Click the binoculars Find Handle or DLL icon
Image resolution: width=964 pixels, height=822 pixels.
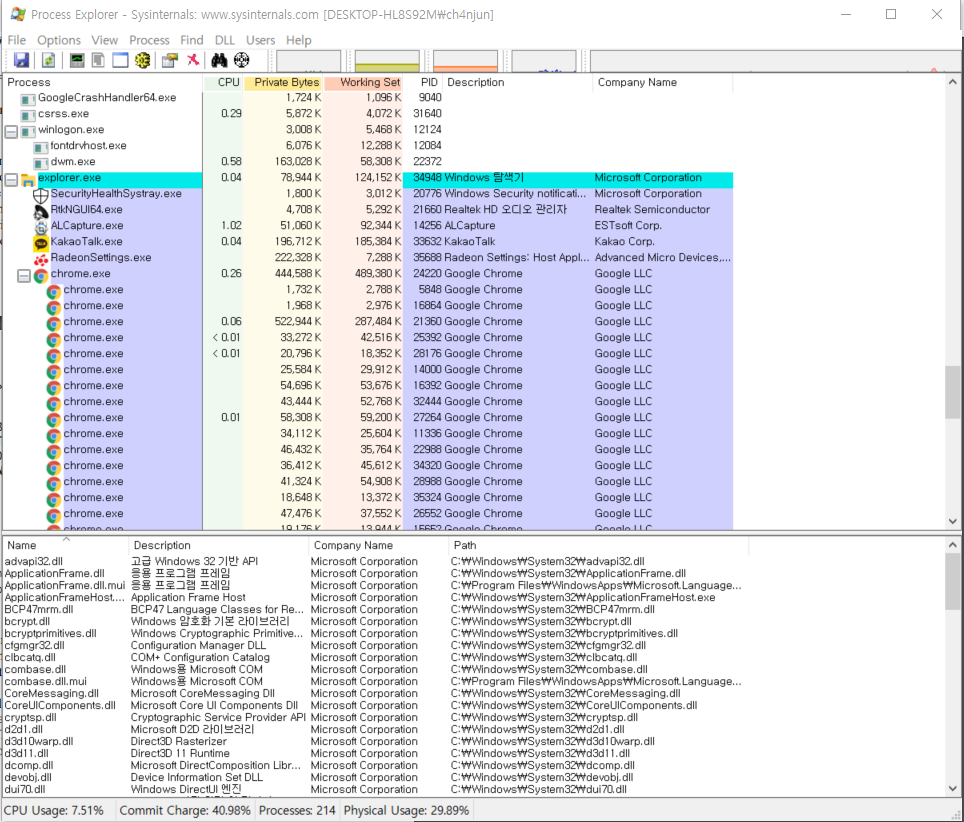tap(219, 60)
